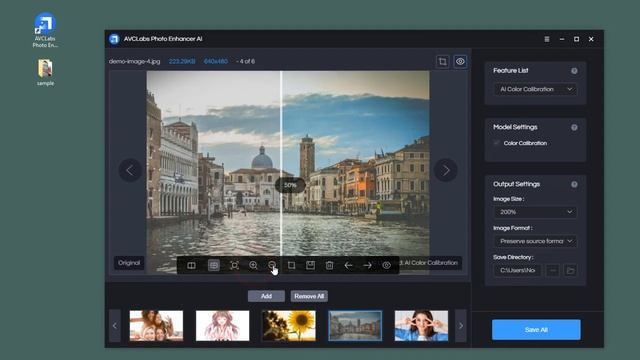The height and width of the screenshot is (360, 640).
Task: Select the sunflower thumbnail
Action: 289,326
